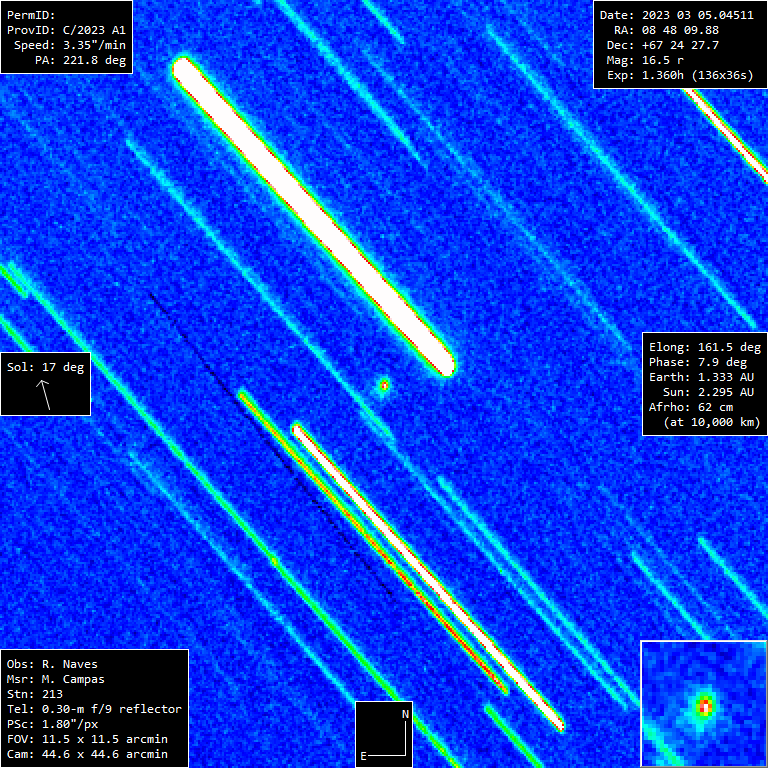Click the station code Stn: 213
768x768 pixels.
click(35, 694)
